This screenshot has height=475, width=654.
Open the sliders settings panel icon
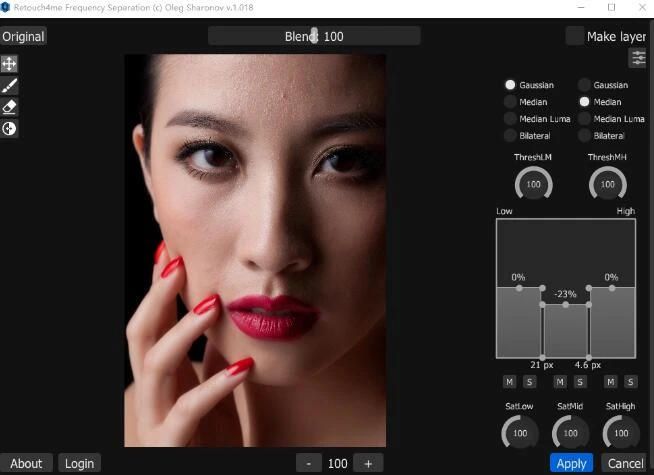[x=637, y=59]
